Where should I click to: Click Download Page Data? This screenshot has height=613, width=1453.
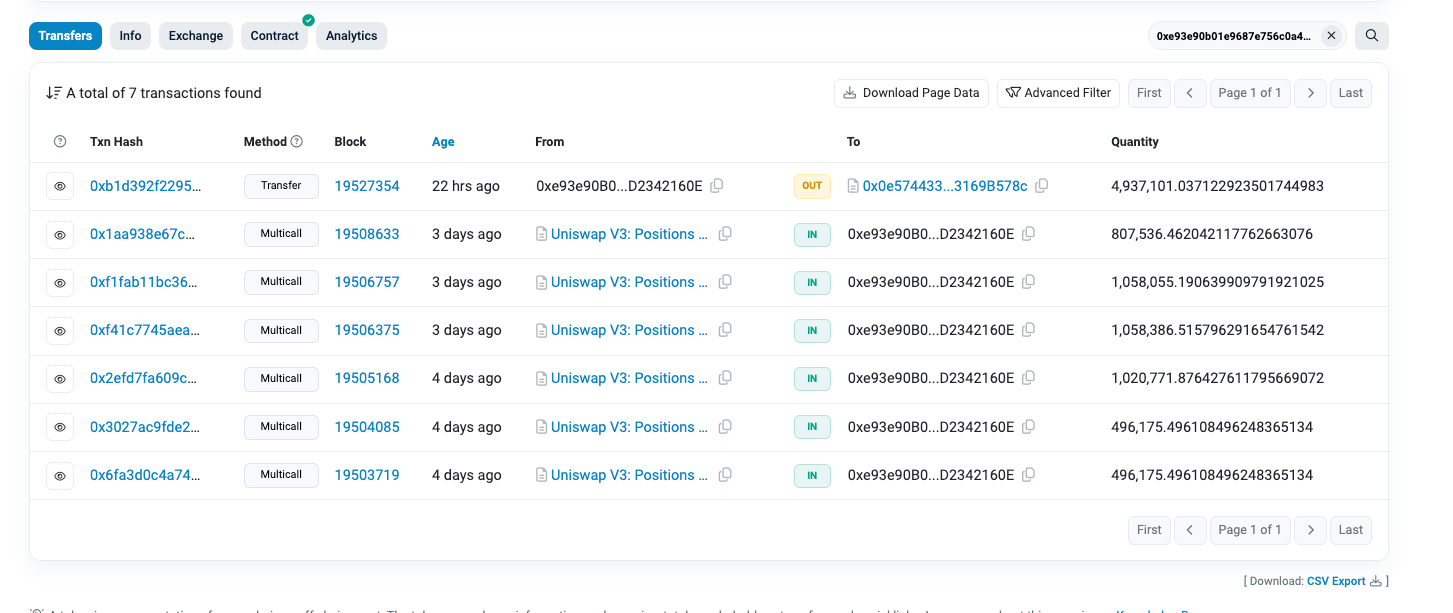coord(911,93)
